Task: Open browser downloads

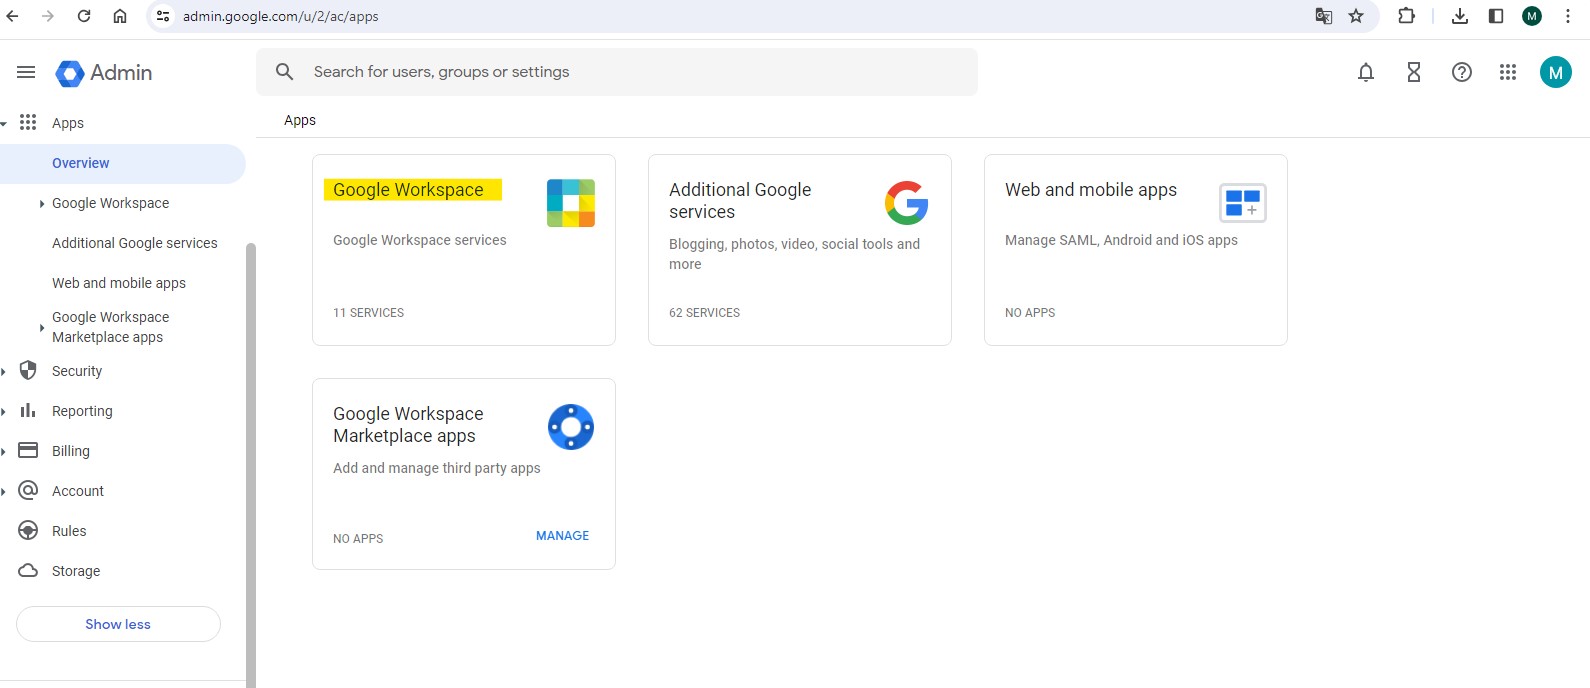Action: [x=1460, y=16]
